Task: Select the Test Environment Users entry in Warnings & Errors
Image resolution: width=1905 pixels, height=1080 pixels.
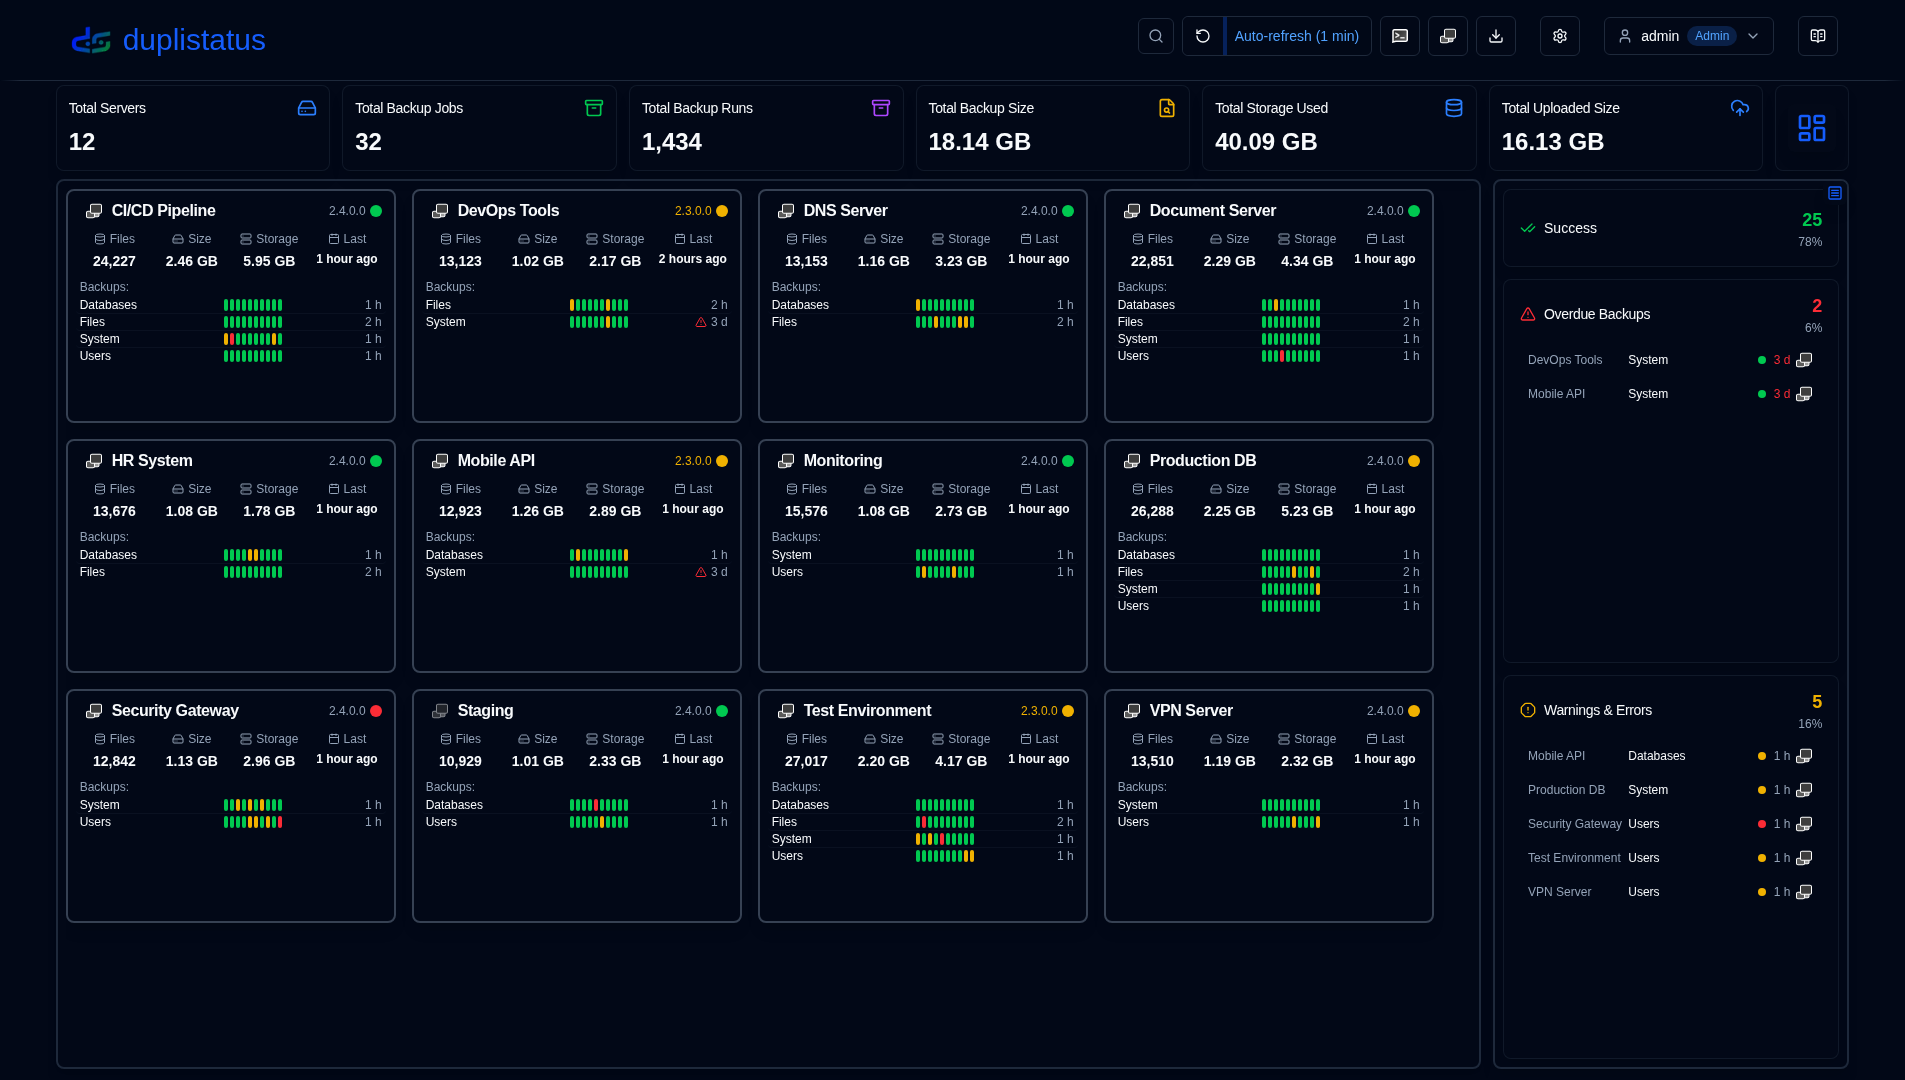Action: point(1670,858)
